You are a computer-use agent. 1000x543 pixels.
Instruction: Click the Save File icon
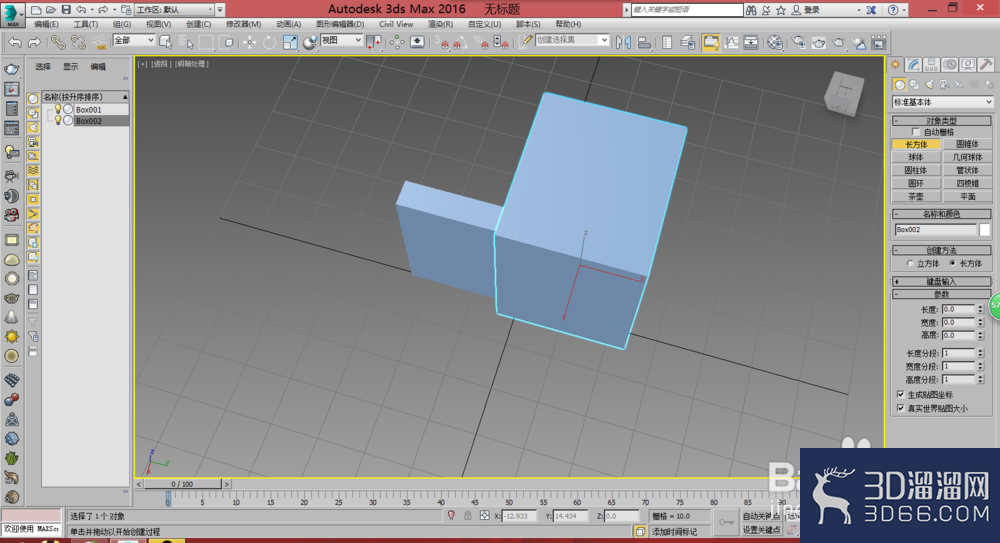(x=66, y=10)
